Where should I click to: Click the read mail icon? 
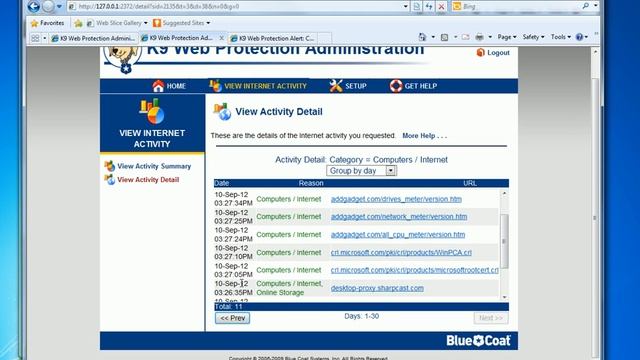tap(465, 37)
